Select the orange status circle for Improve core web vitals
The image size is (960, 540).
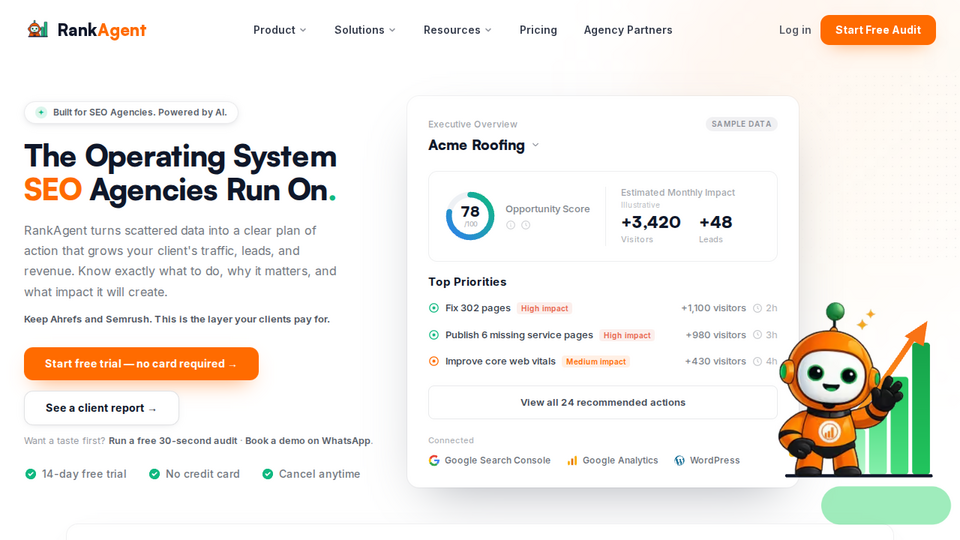[x=433, y=361]
